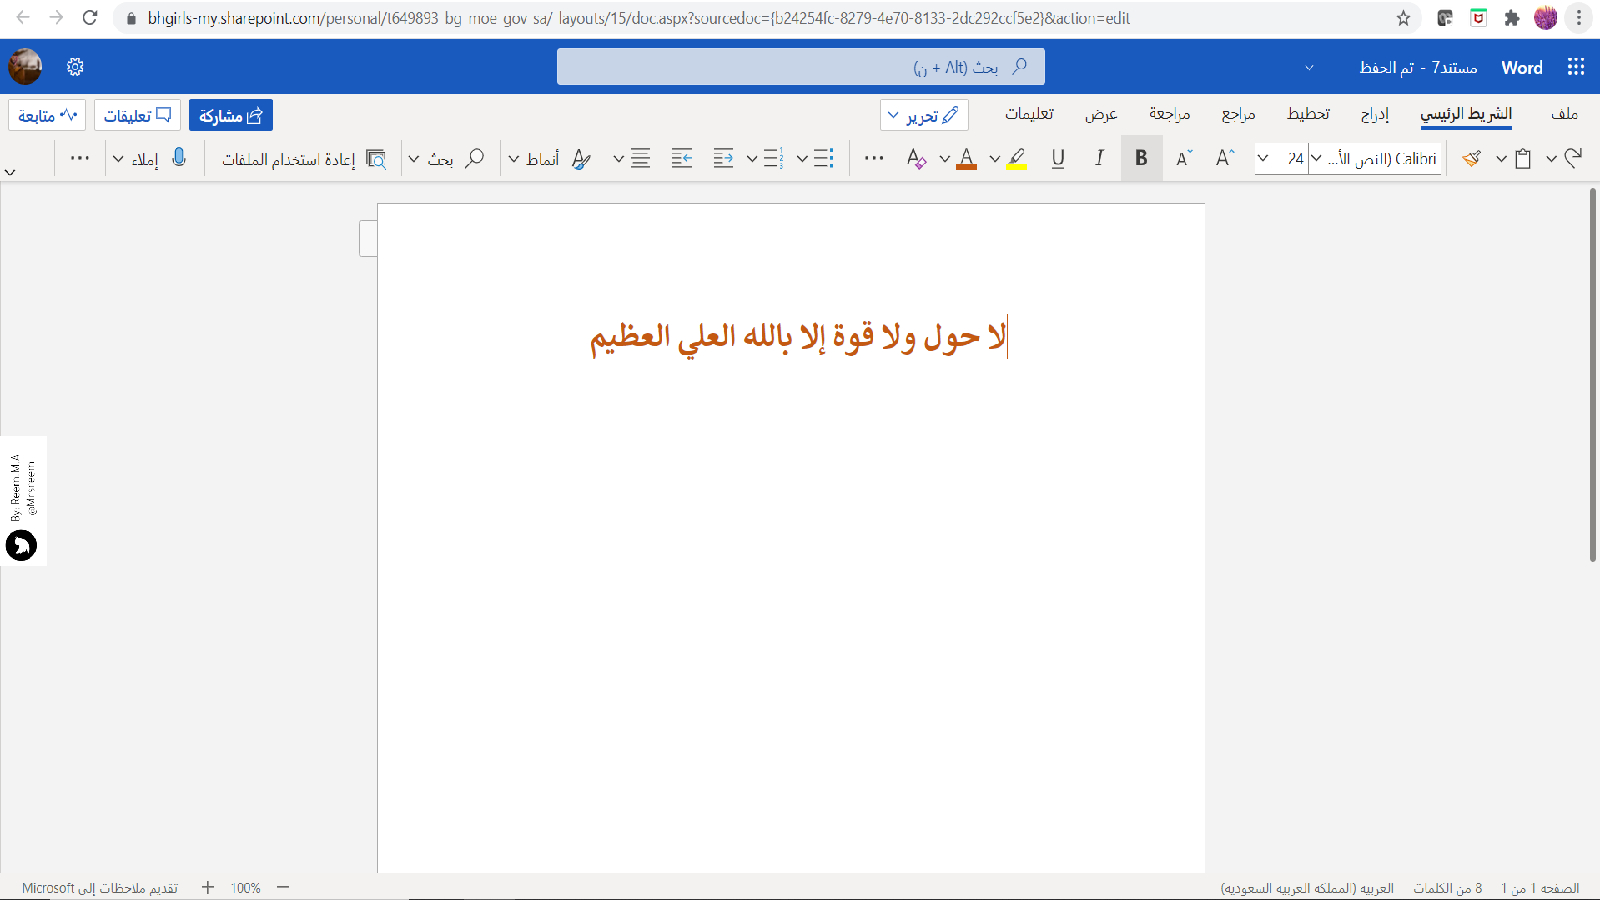
Task: Click the مشاركة share button
Action: coord(230,115)
